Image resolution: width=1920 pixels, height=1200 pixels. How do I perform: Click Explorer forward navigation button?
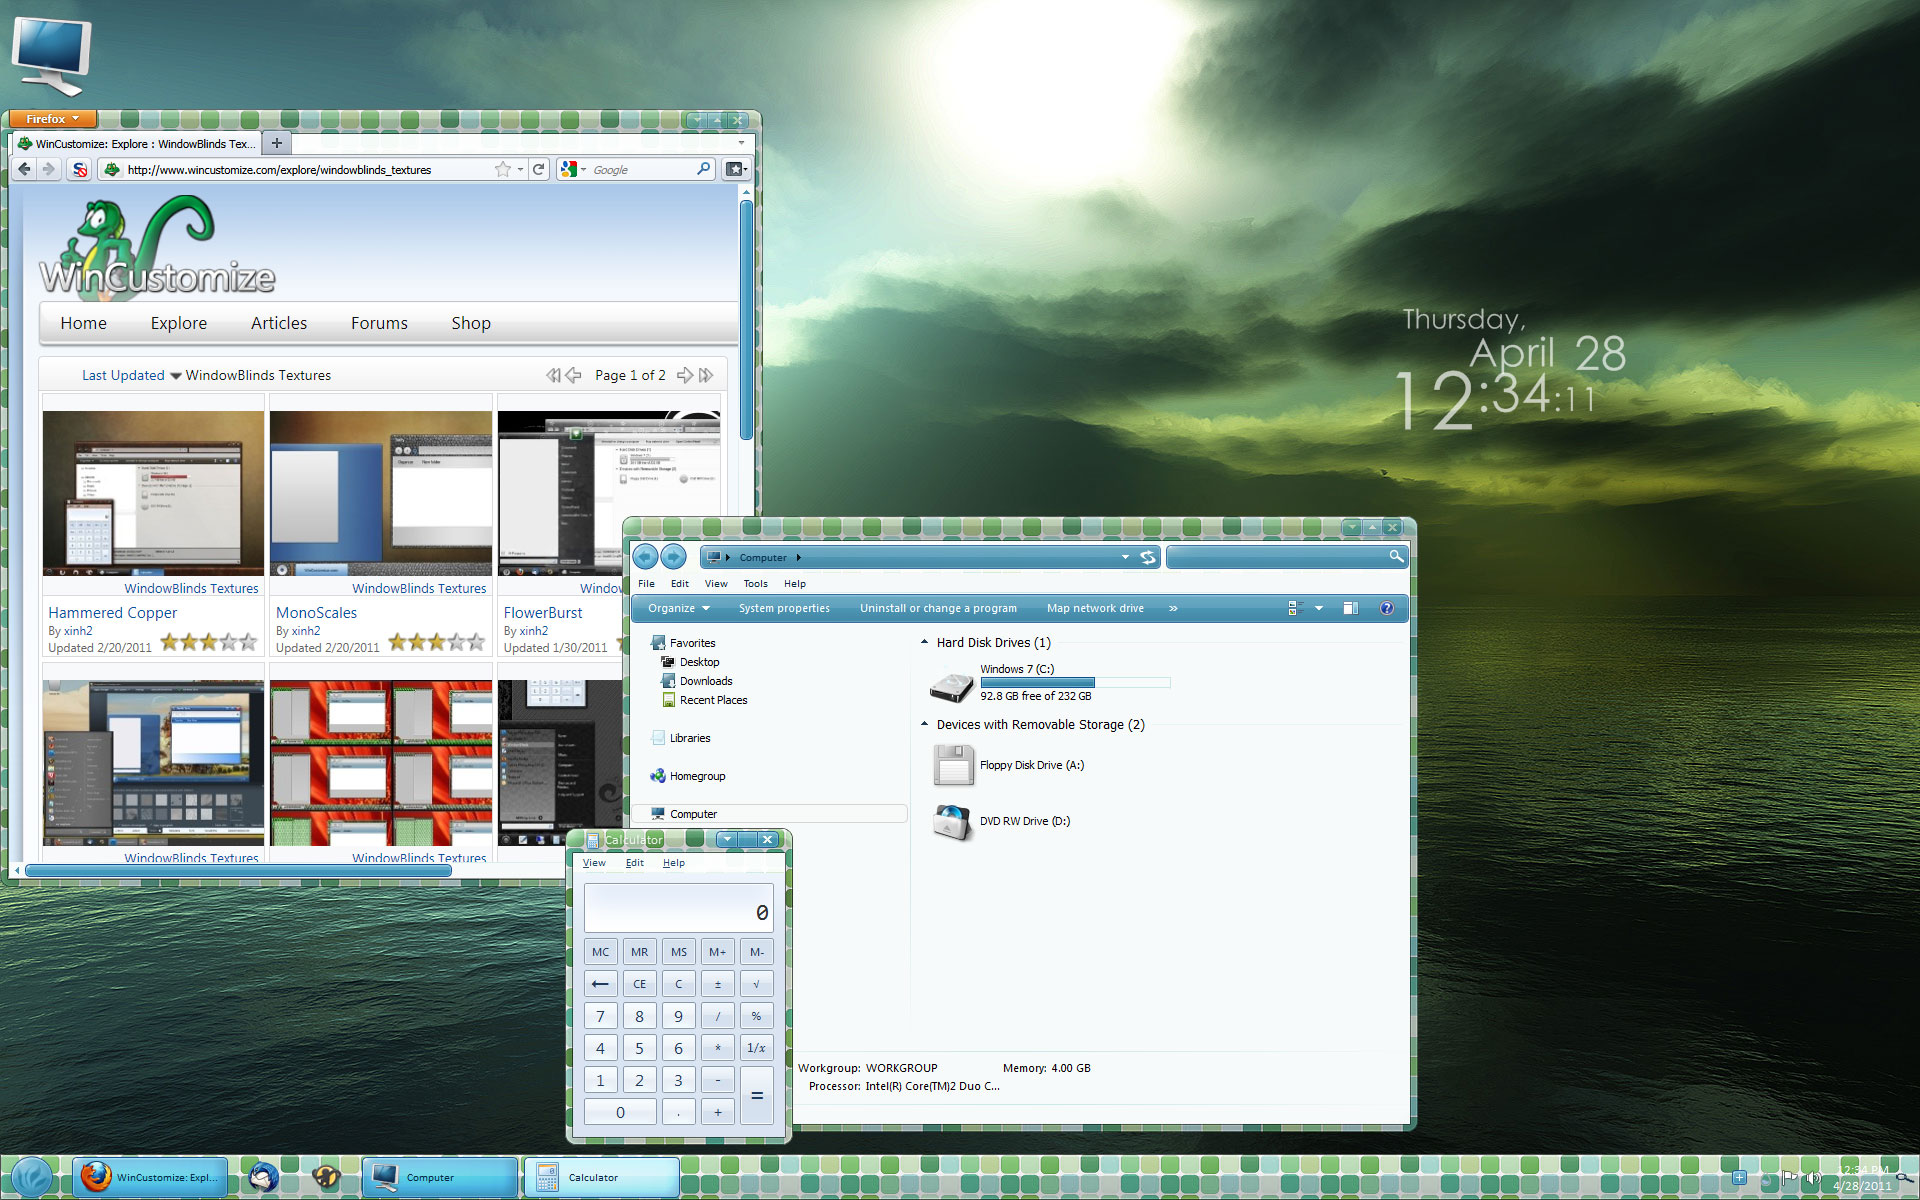(x=674, y=557)
